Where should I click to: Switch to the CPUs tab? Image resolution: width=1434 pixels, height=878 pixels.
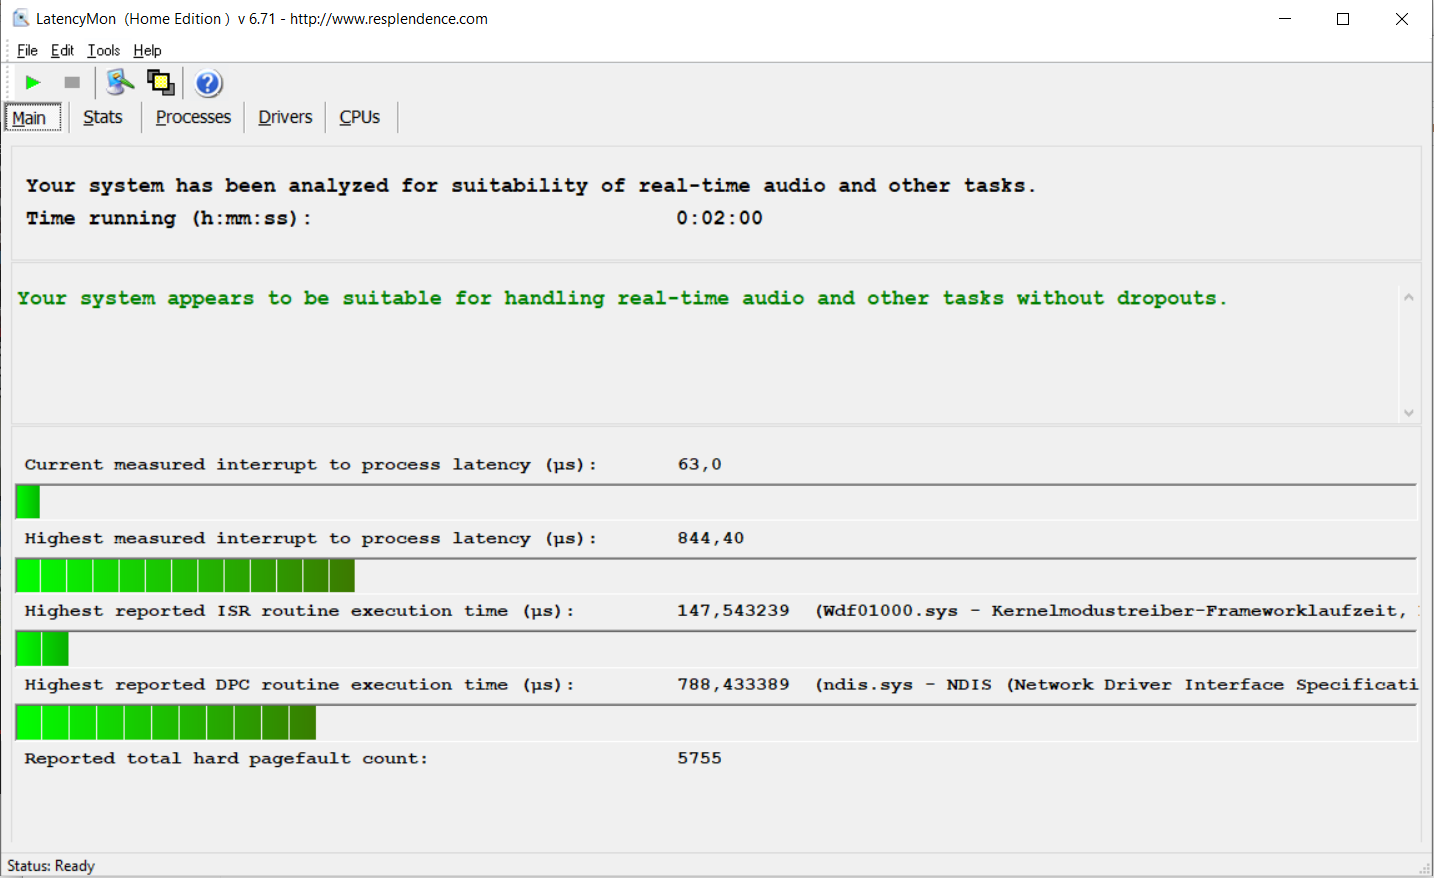tap(359, 117)
